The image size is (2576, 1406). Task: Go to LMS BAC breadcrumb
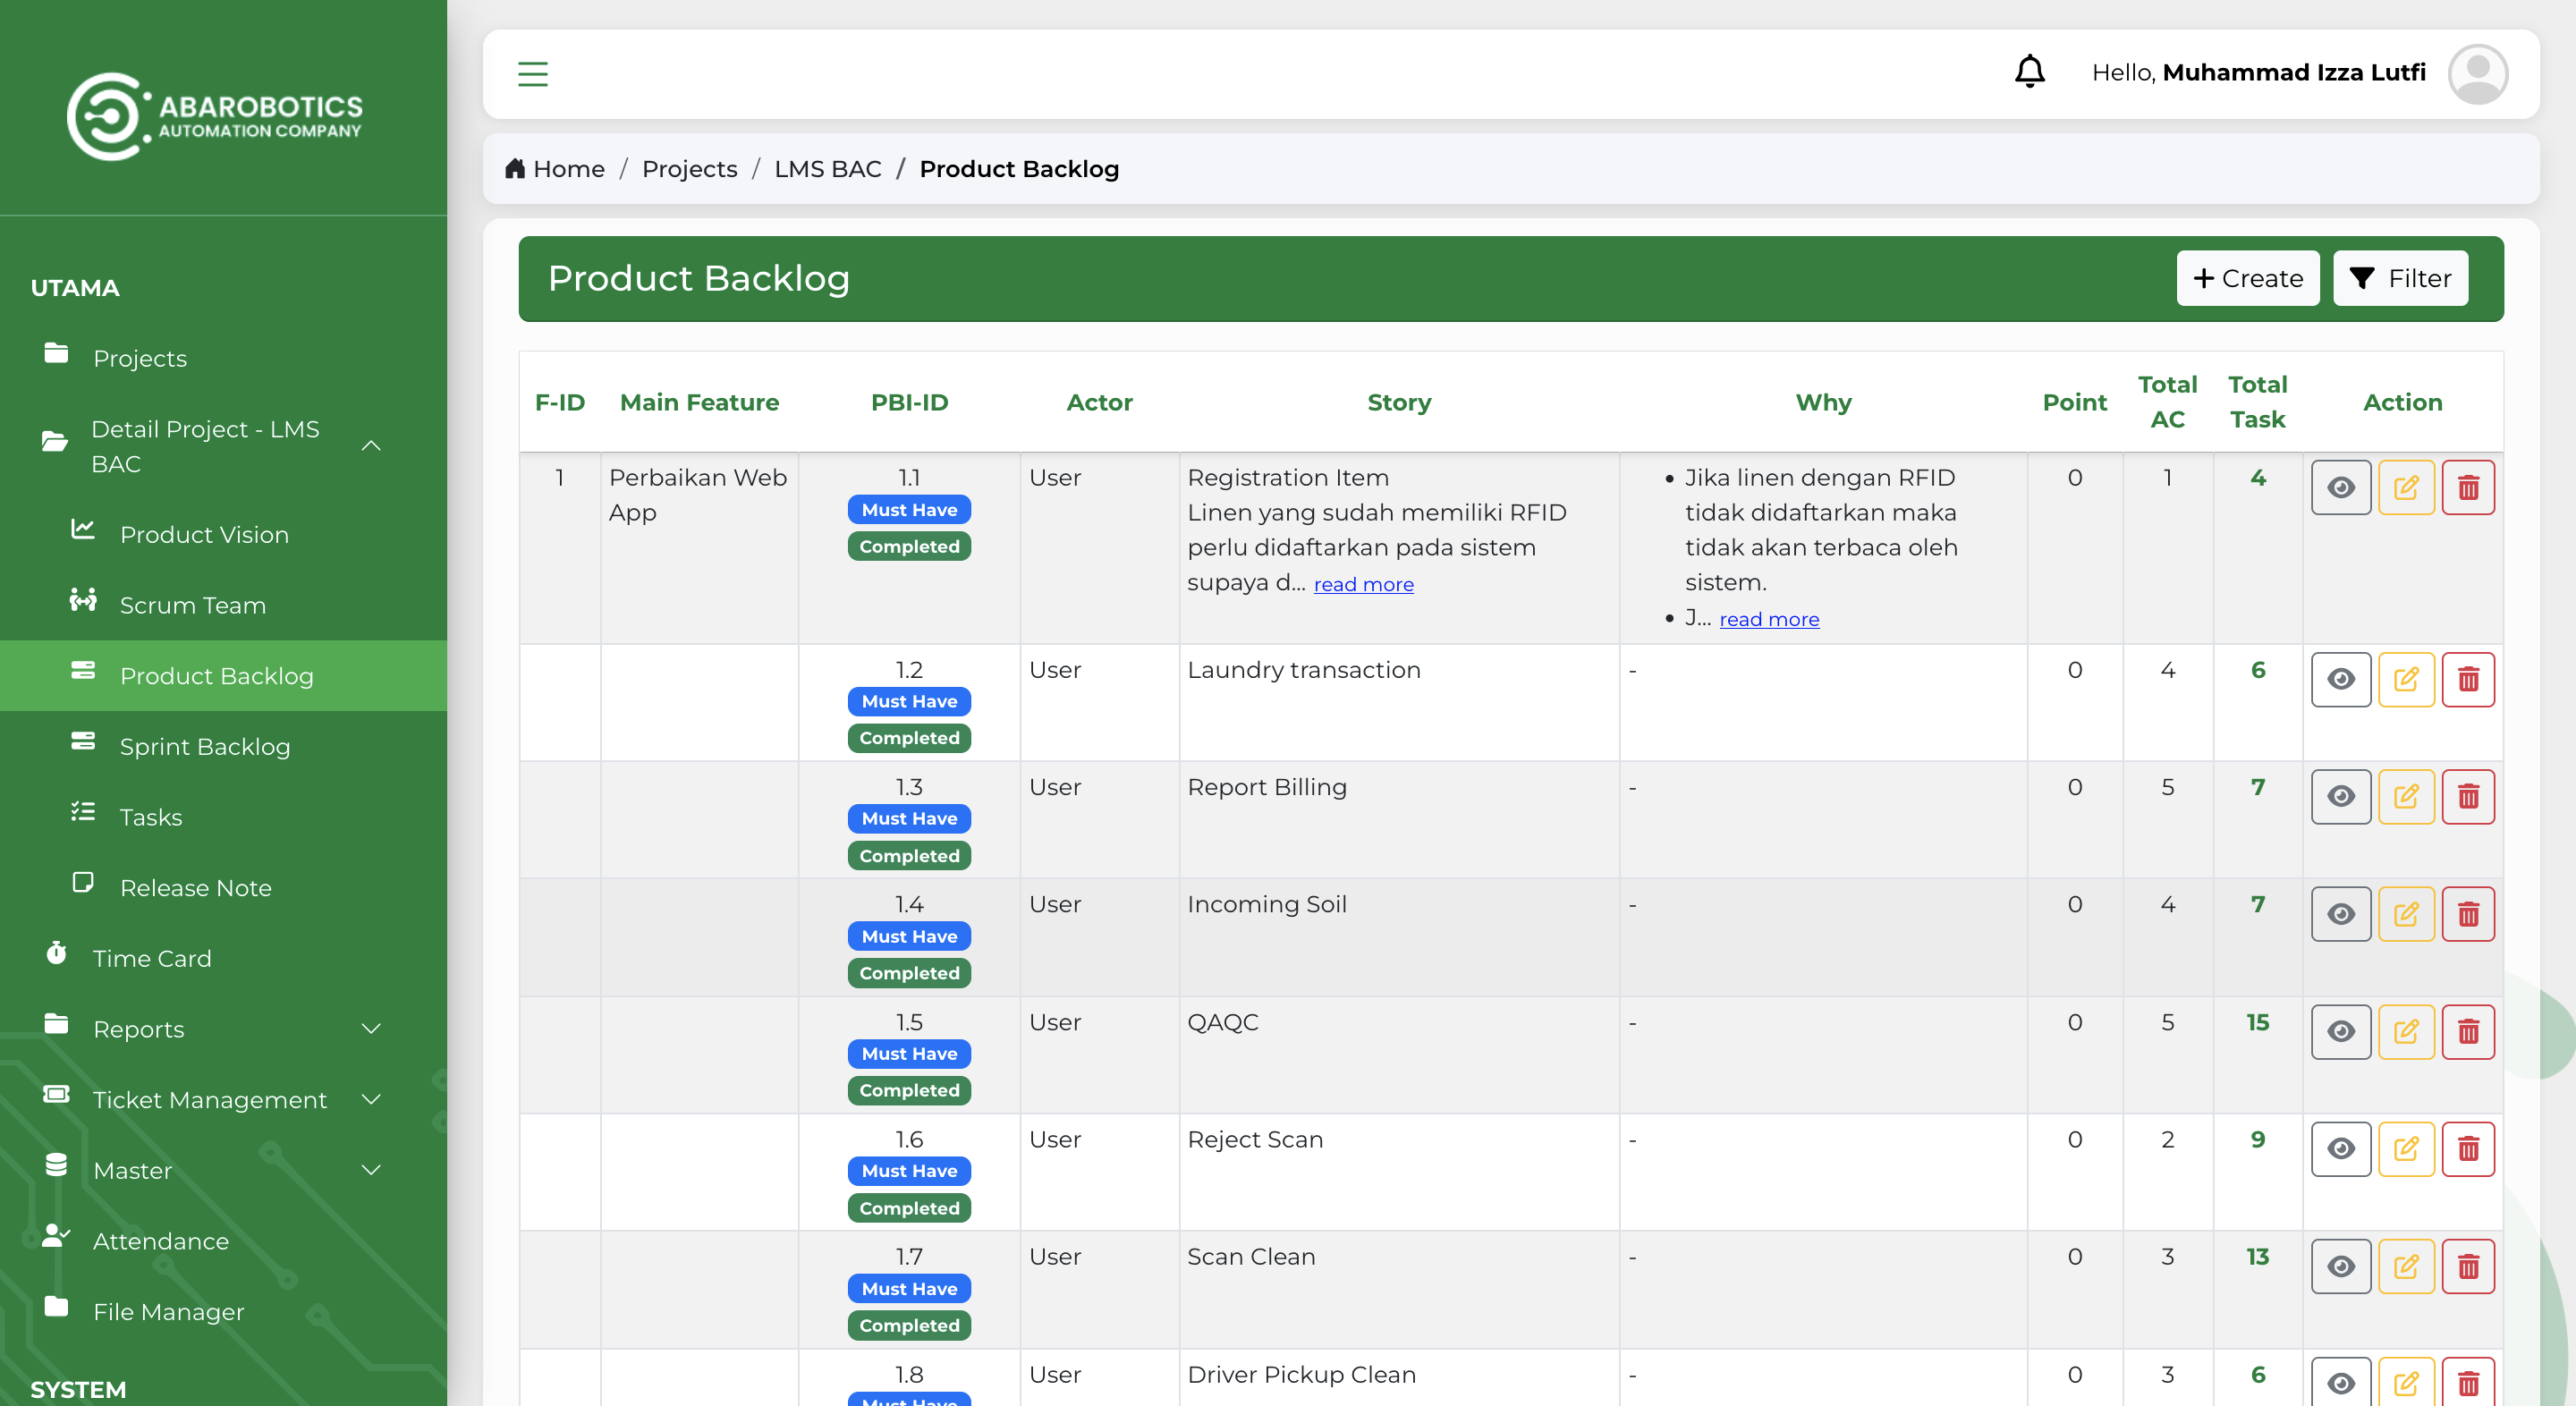click(x=828, y=169)
